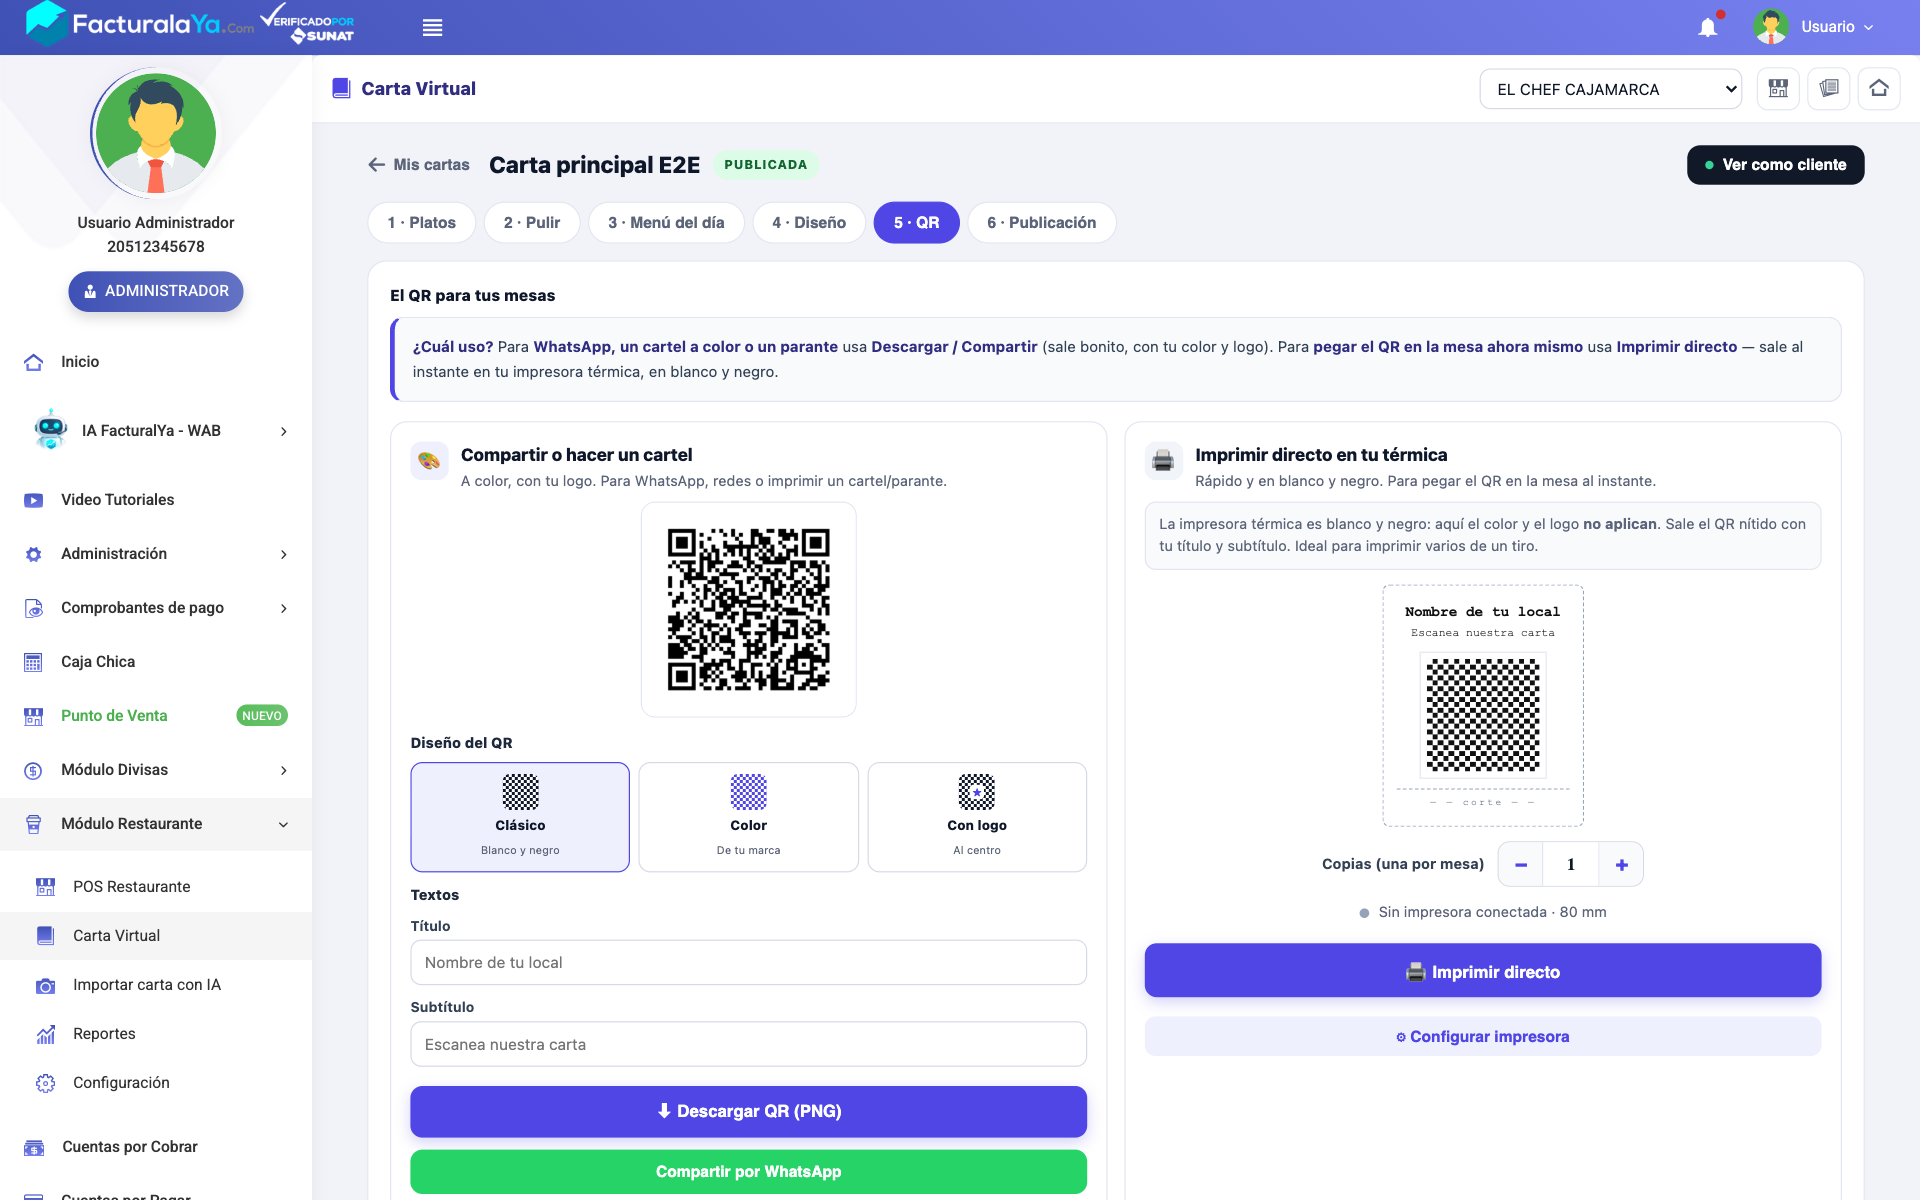Open the hamburger menu in top bar
The height and width of the screenshot is (1200, 1920).
(432, 28)
